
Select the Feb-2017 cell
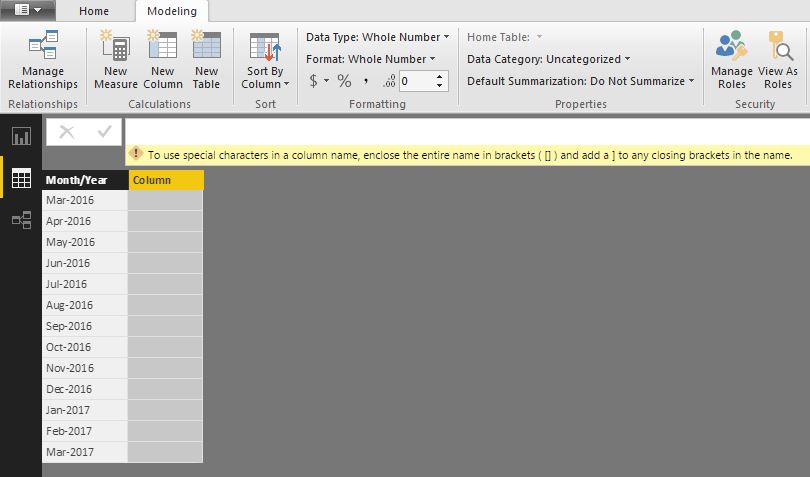(x=85, y=431)
